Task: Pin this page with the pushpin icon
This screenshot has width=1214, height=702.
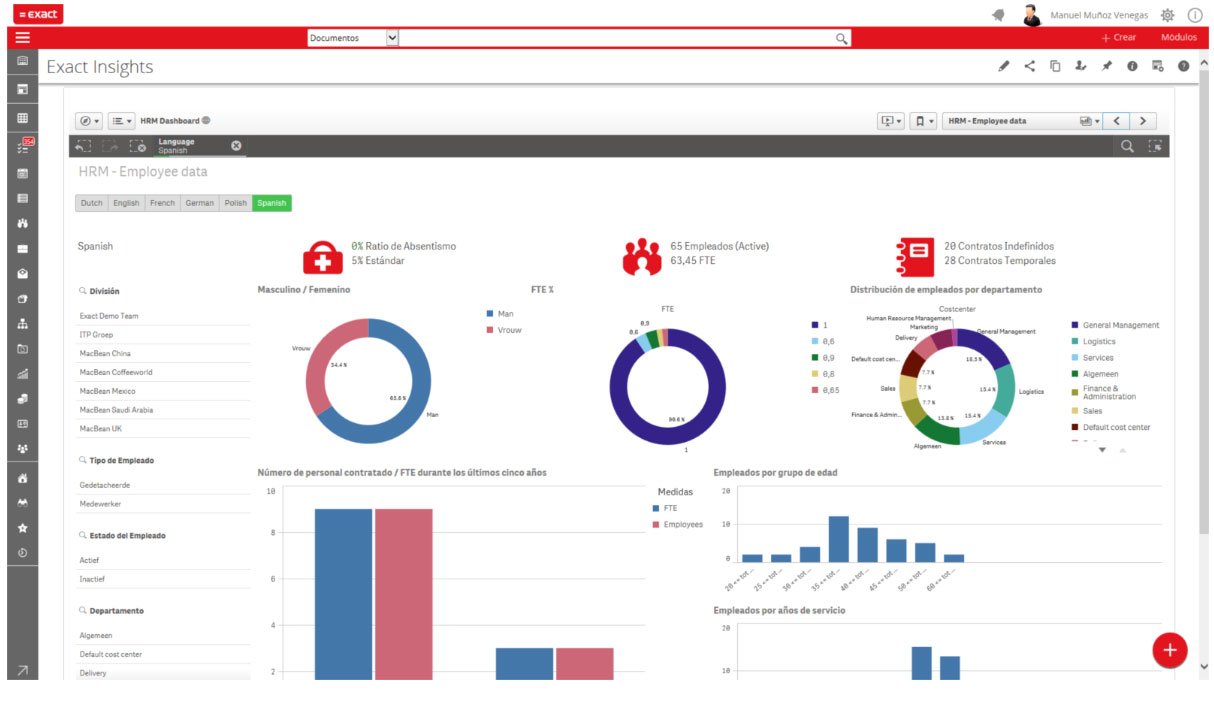Action: point(1106,67)
